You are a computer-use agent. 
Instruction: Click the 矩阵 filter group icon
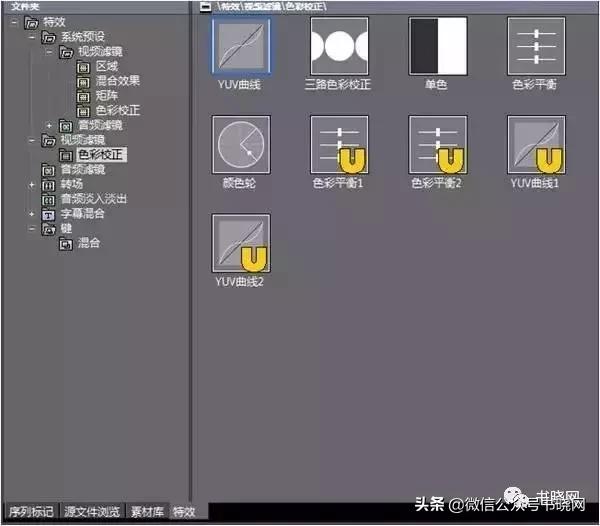tap(83, 96)
